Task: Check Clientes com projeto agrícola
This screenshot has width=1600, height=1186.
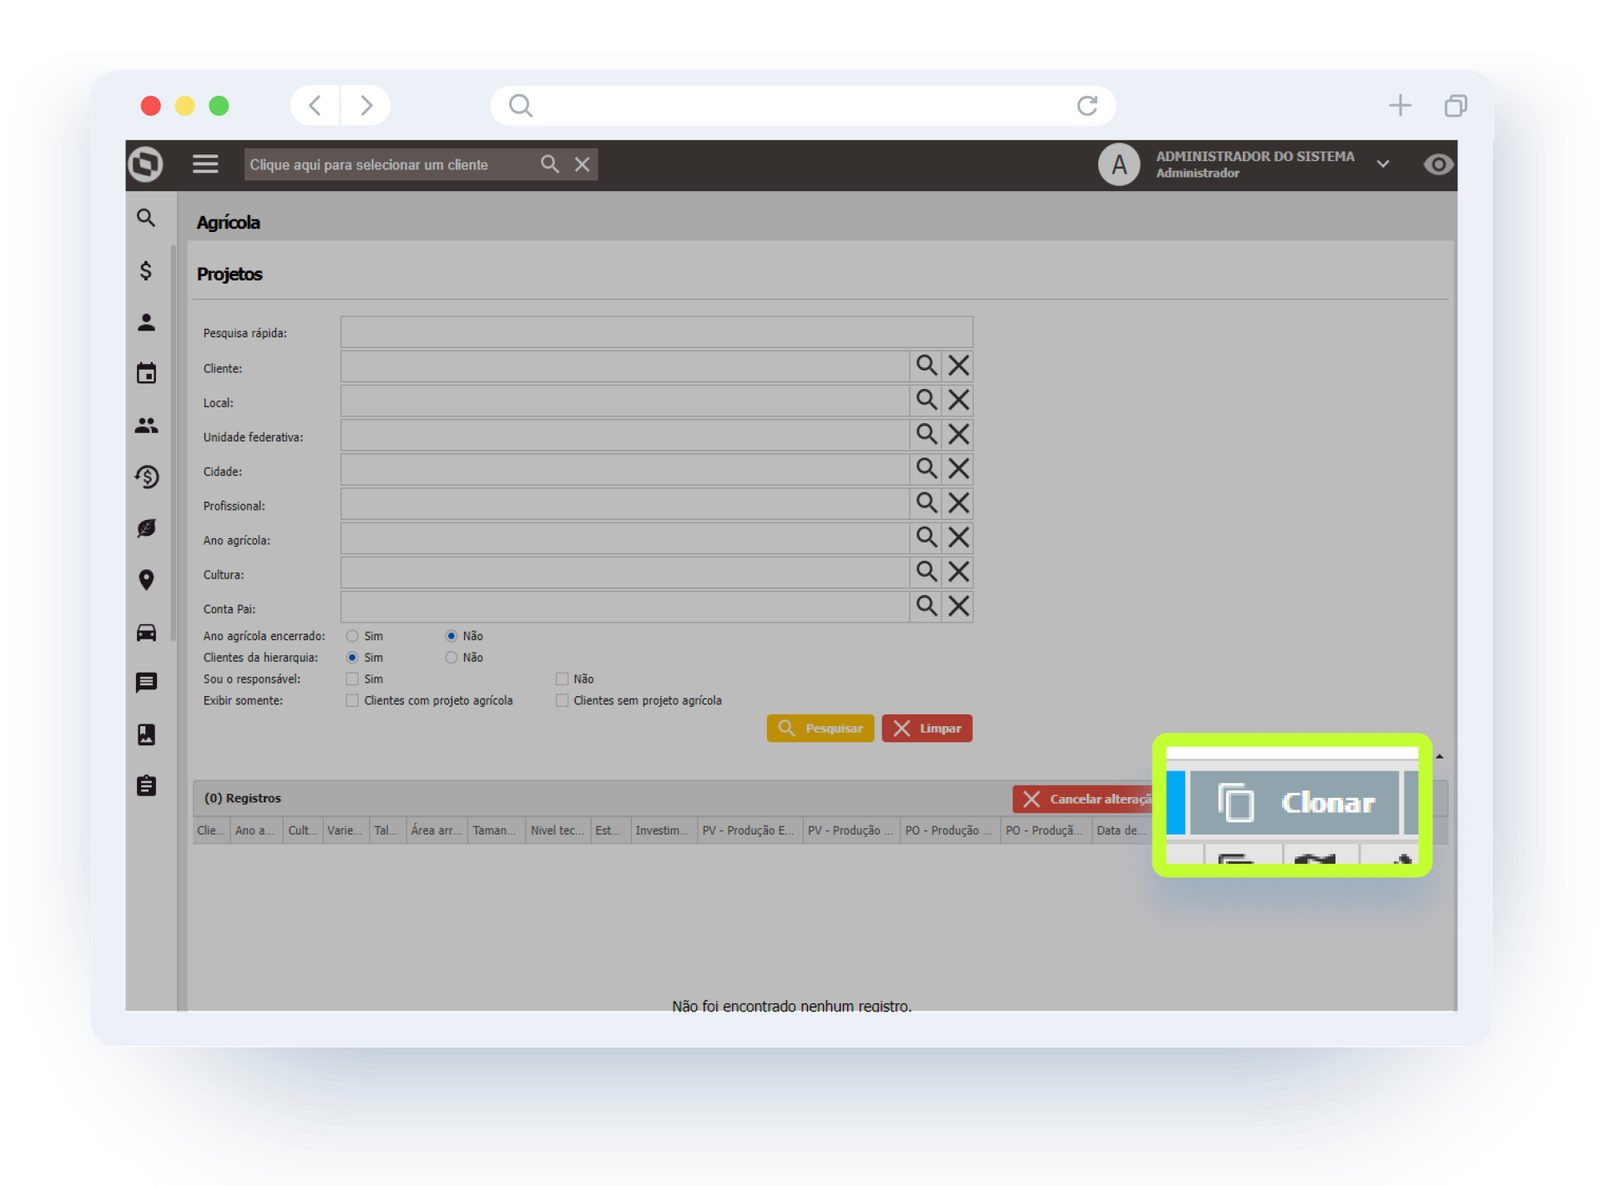Action: click(x=352, y=701)
